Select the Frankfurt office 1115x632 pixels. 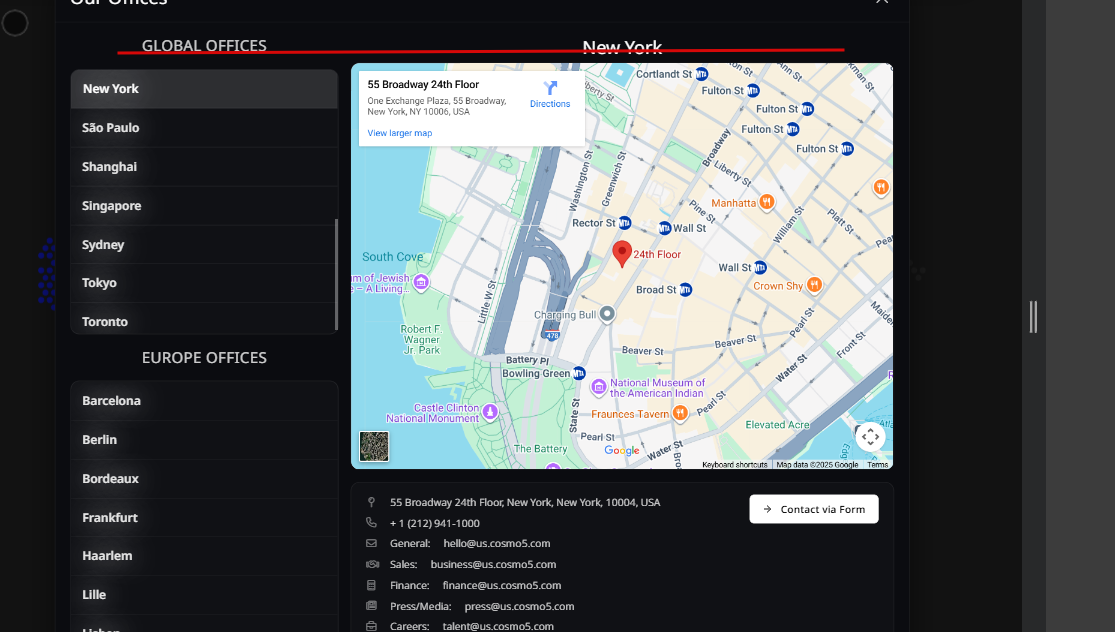203,518
